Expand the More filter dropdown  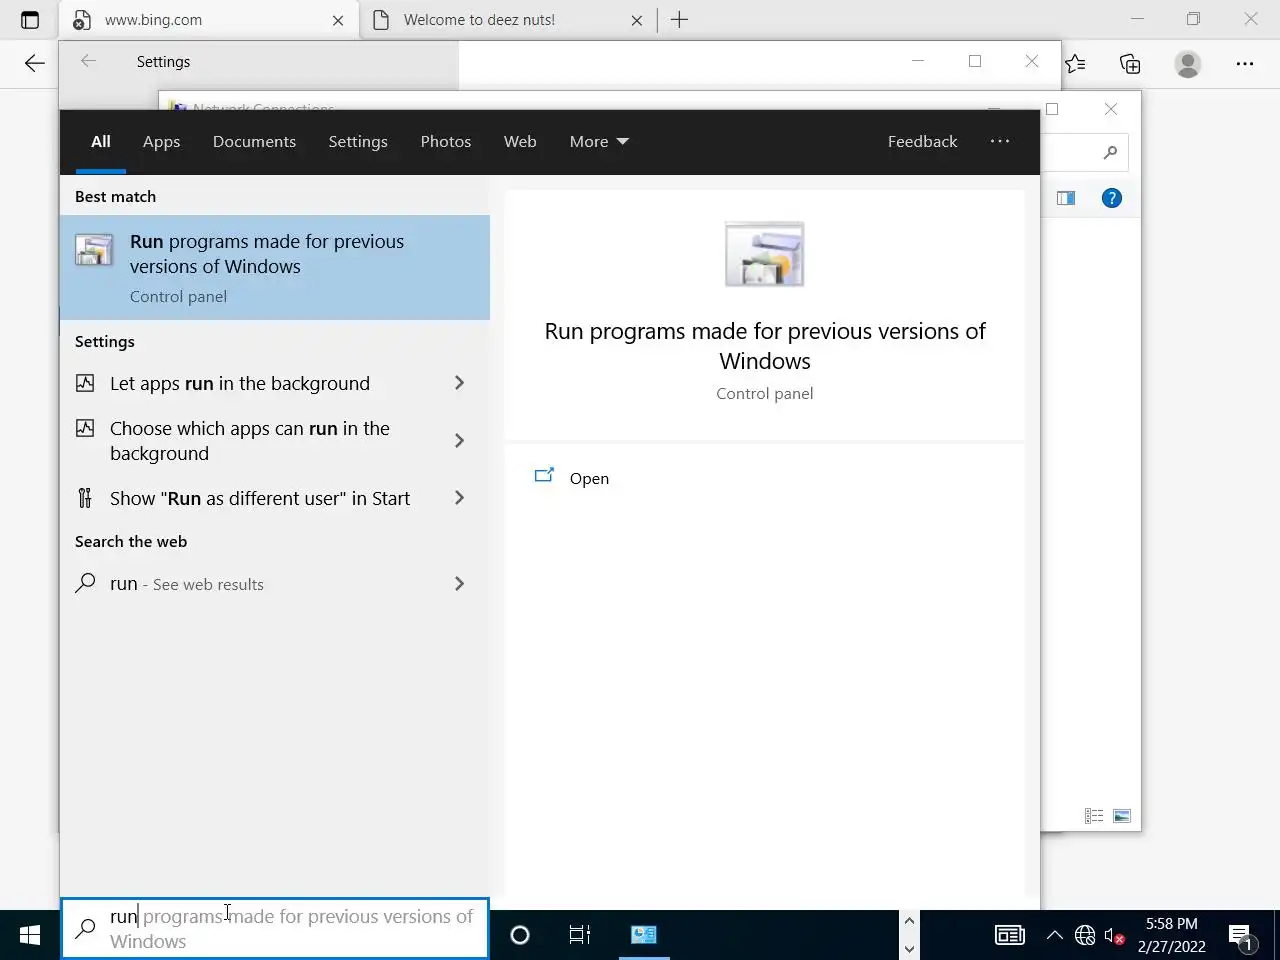(x=599, y=142)
